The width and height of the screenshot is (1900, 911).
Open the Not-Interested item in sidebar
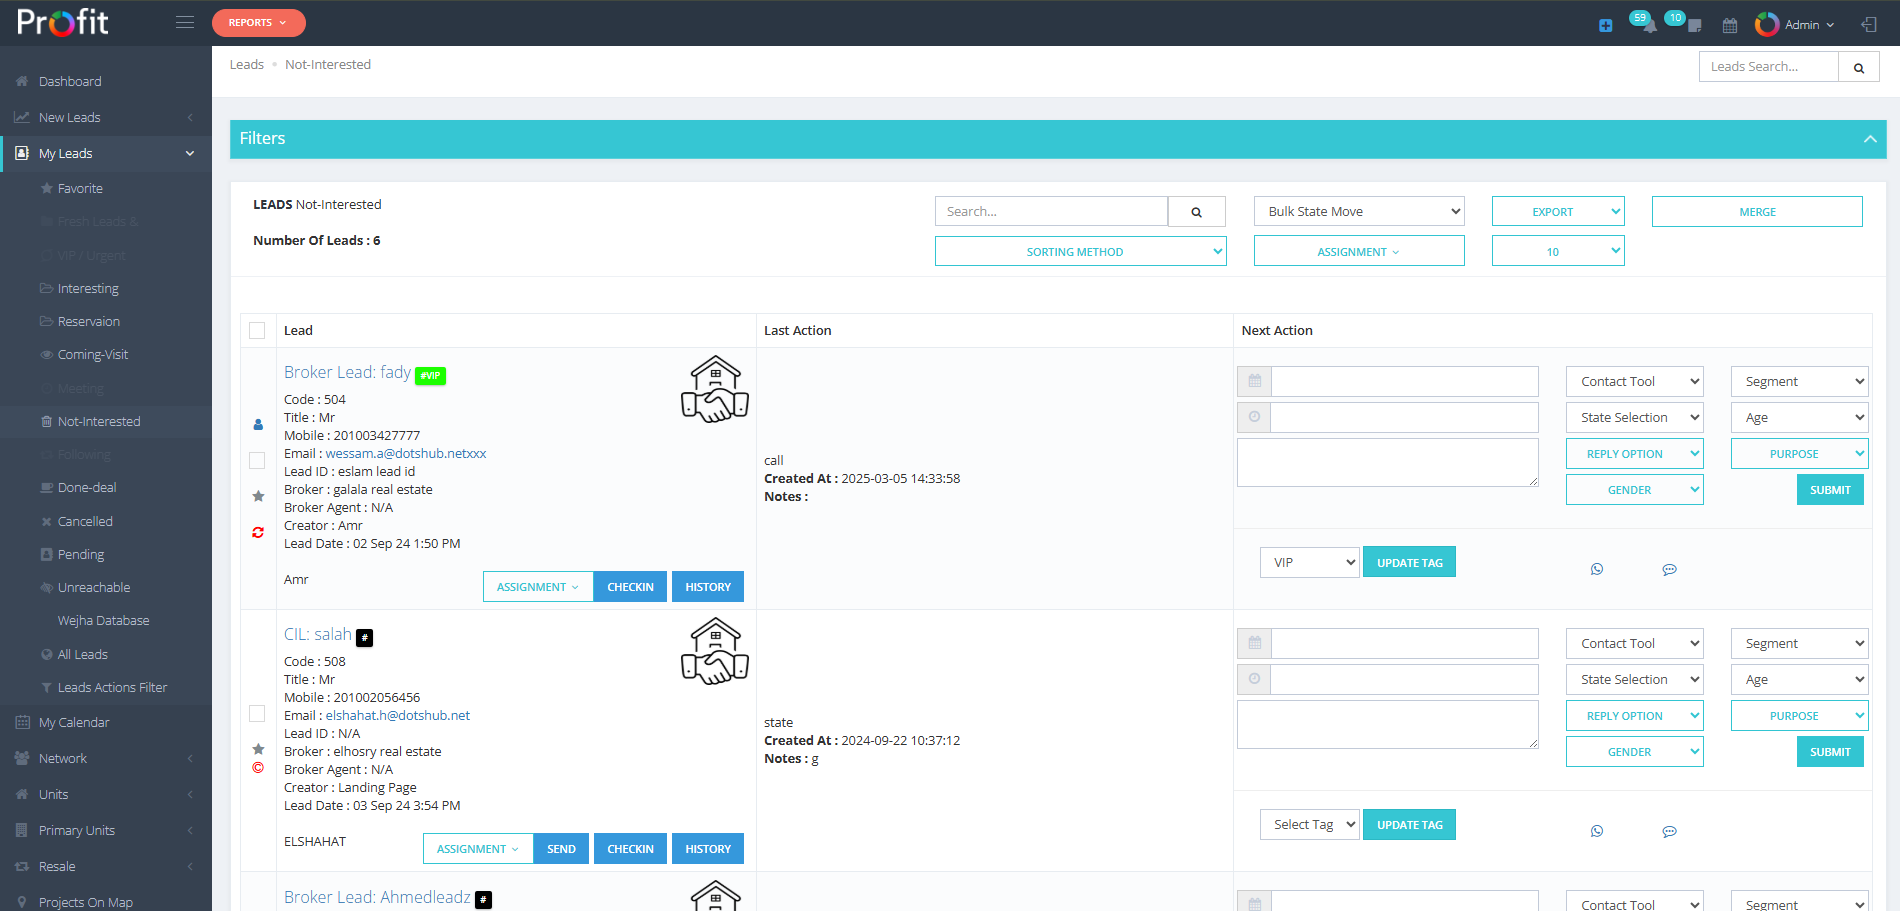98,422
